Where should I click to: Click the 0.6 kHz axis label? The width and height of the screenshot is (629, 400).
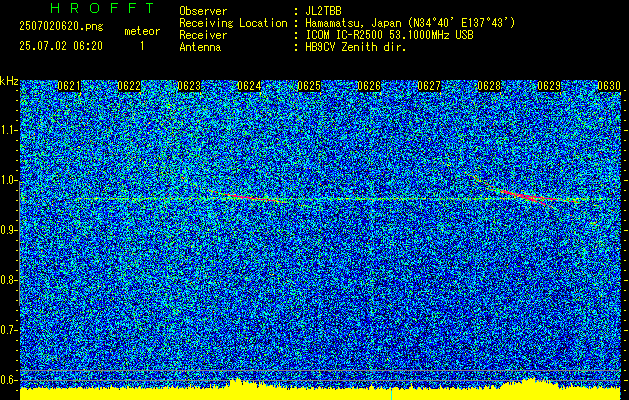coord(9,380)
